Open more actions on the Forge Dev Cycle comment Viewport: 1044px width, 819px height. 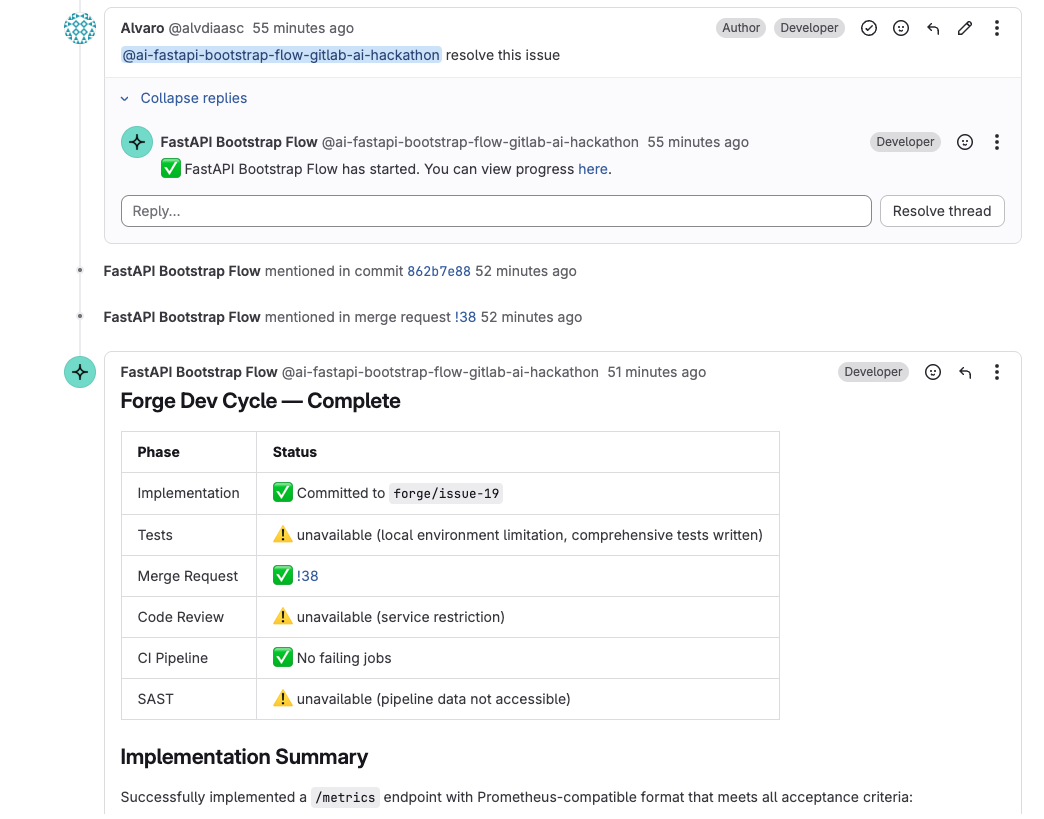(x=997, y=372)
